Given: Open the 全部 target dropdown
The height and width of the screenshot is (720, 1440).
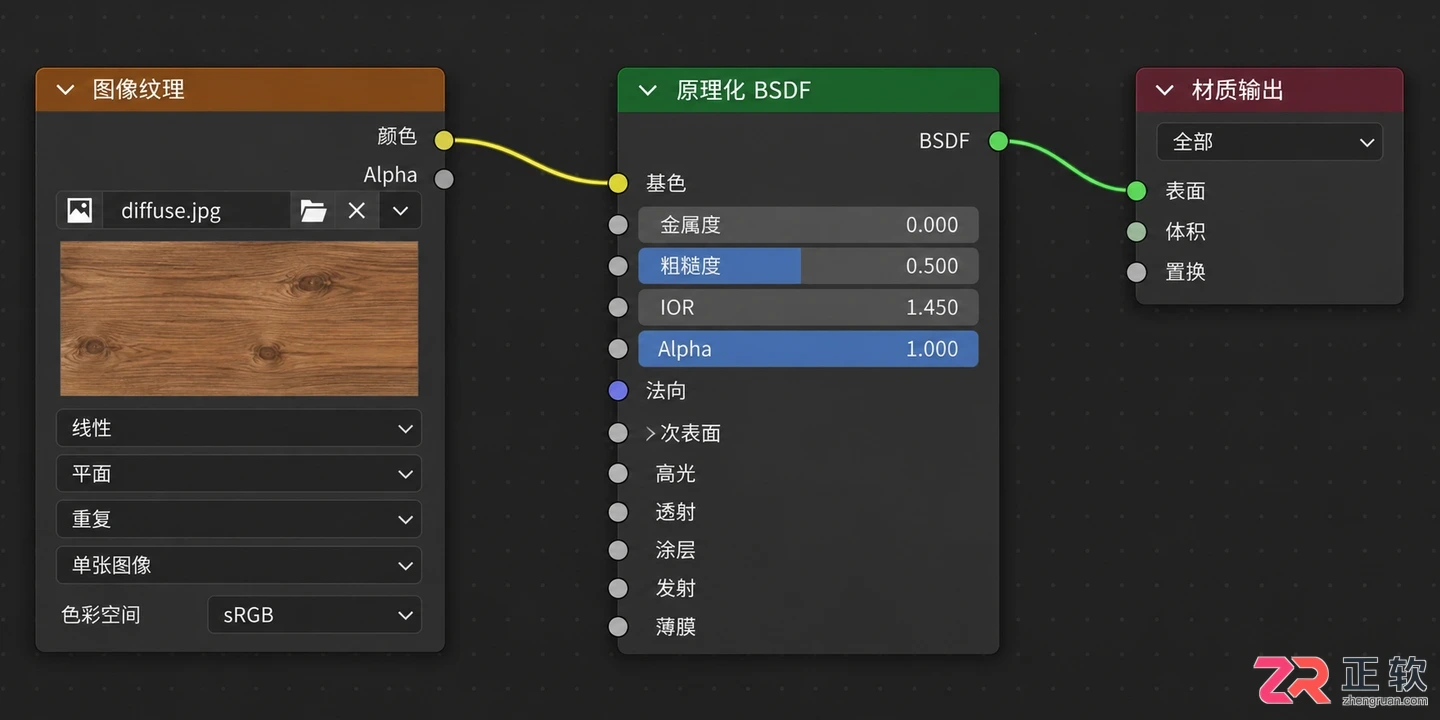Looking at the screenshot, I should point(1270,142).
